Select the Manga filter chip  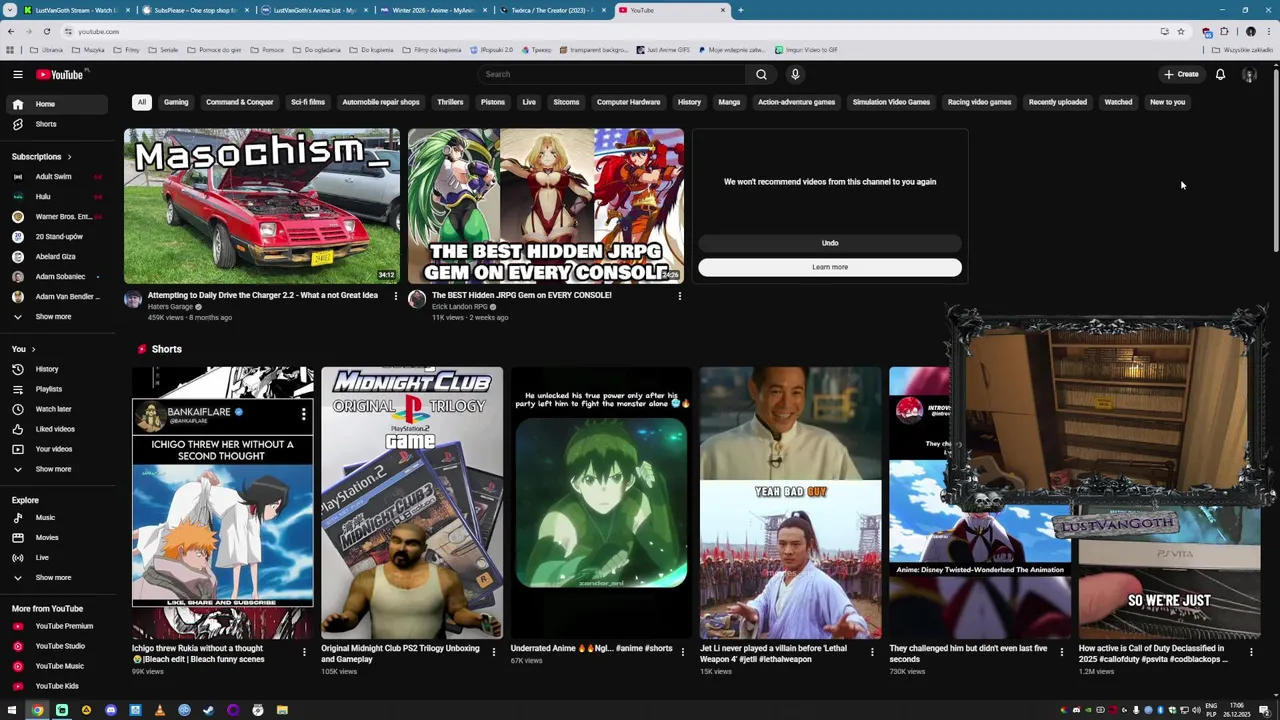point(729,102)
